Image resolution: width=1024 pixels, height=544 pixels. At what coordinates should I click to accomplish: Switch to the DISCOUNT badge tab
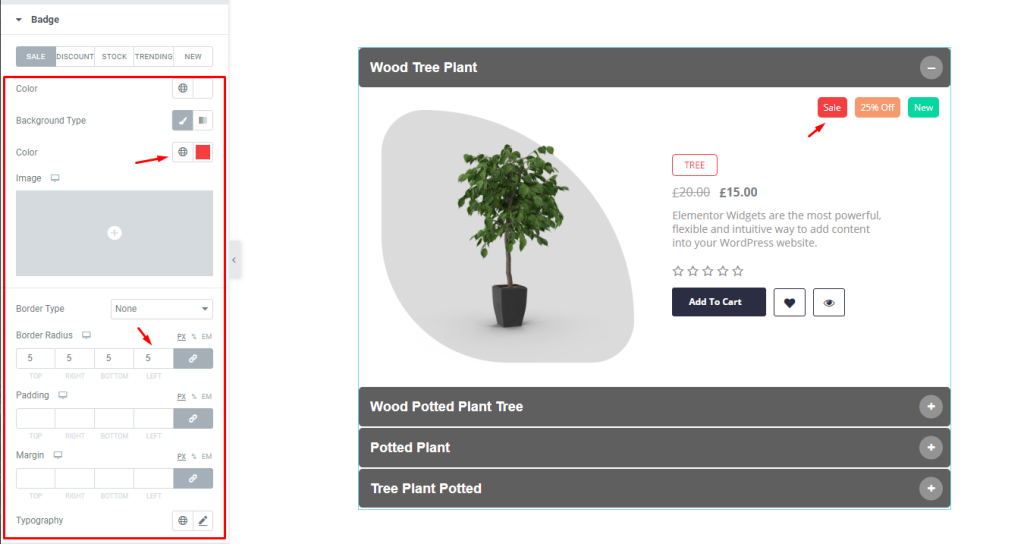coord(75,57)
